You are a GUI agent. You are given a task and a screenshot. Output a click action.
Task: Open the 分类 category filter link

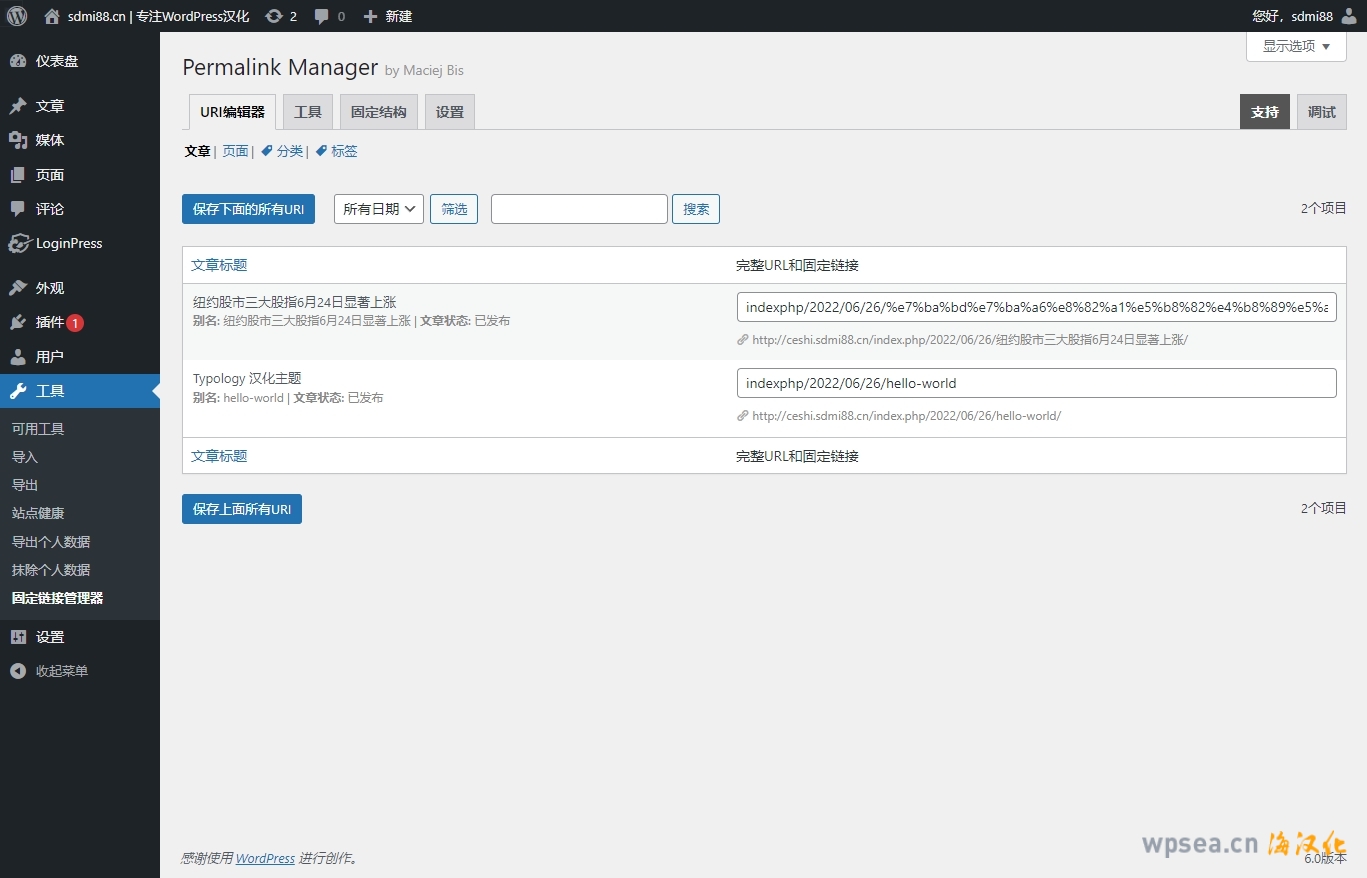pyautogui.click(x=289, y=151)
